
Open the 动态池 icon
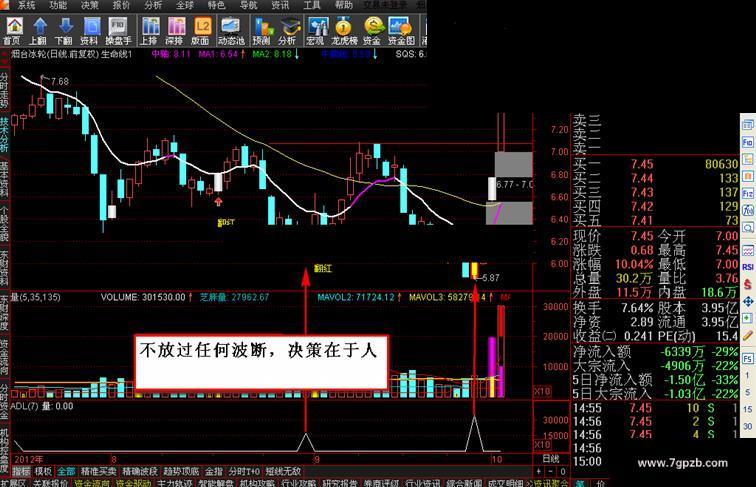pyautogui.click(x=231, y=31)
